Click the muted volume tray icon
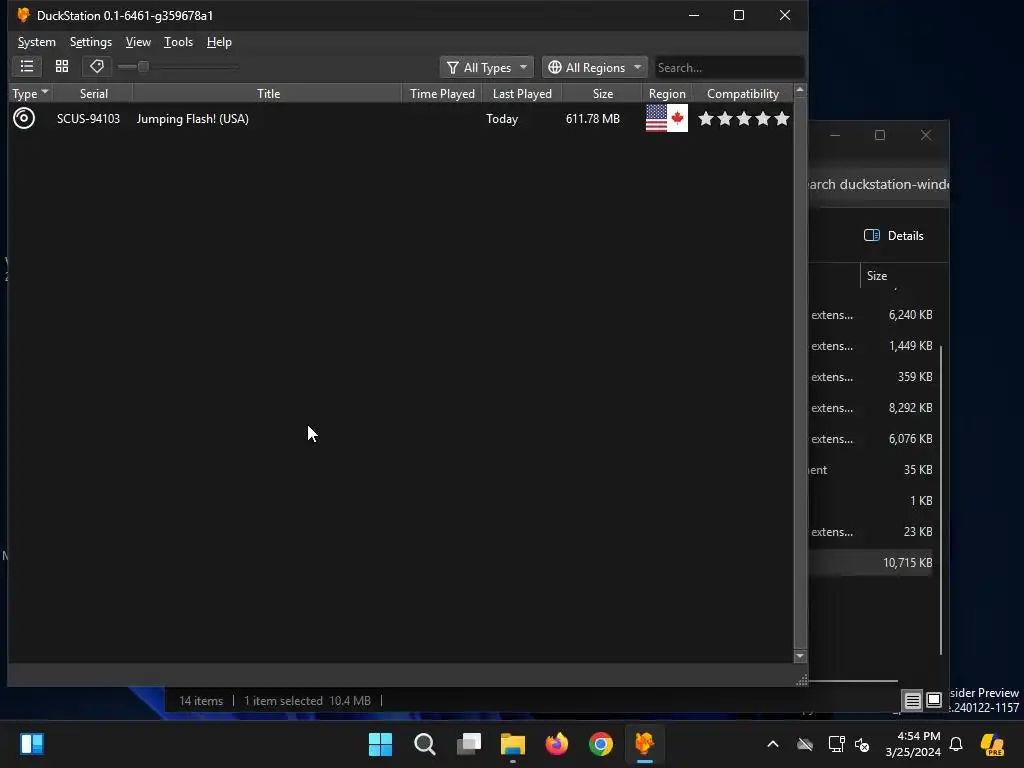Viewport: 1024px width, 768px height. [x=862, y=744]
